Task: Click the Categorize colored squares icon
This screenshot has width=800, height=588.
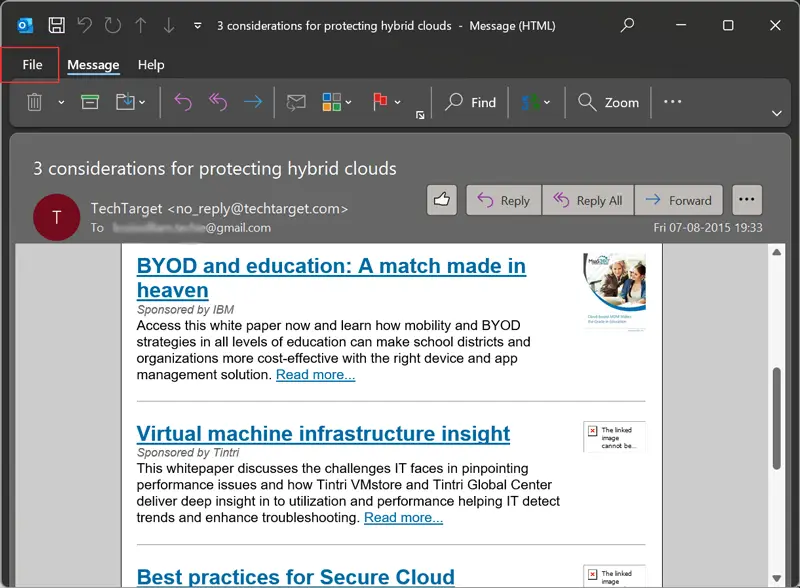Action: (331, 102)
